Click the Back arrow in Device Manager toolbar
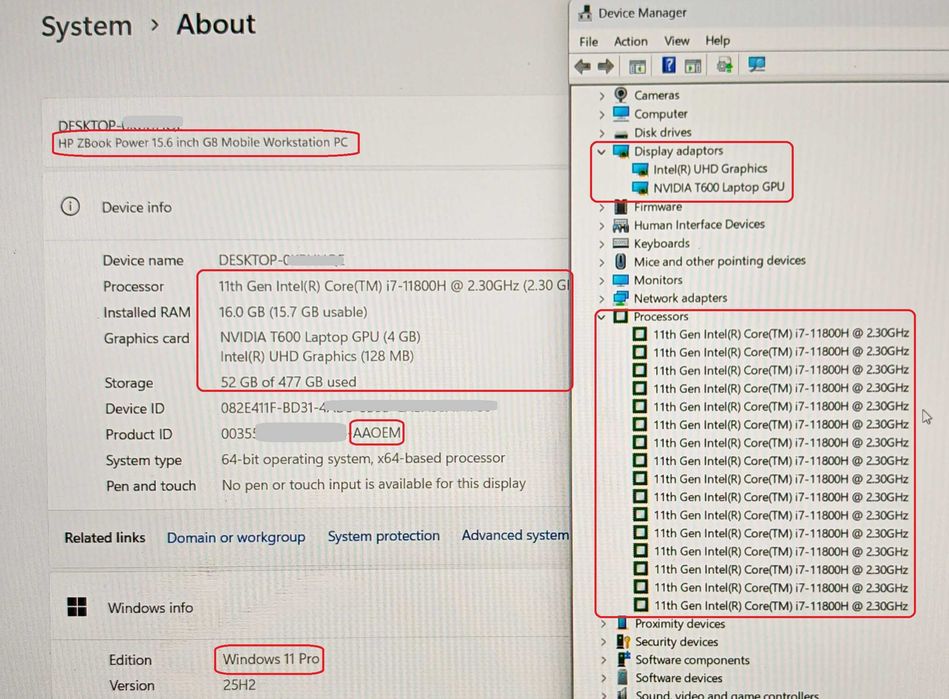 click(x=583, y=66)
